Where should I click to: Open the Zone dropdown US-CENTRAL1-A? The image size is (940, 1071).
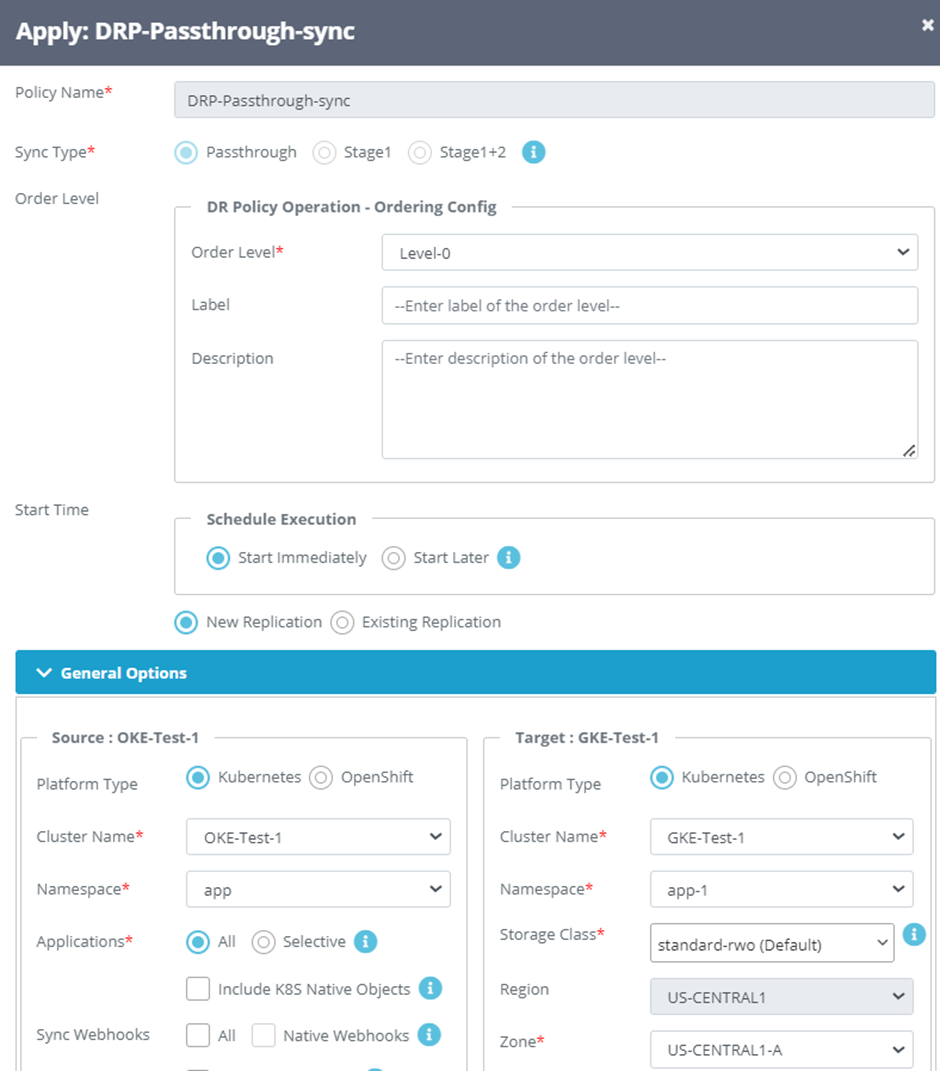pos(782,1049)
